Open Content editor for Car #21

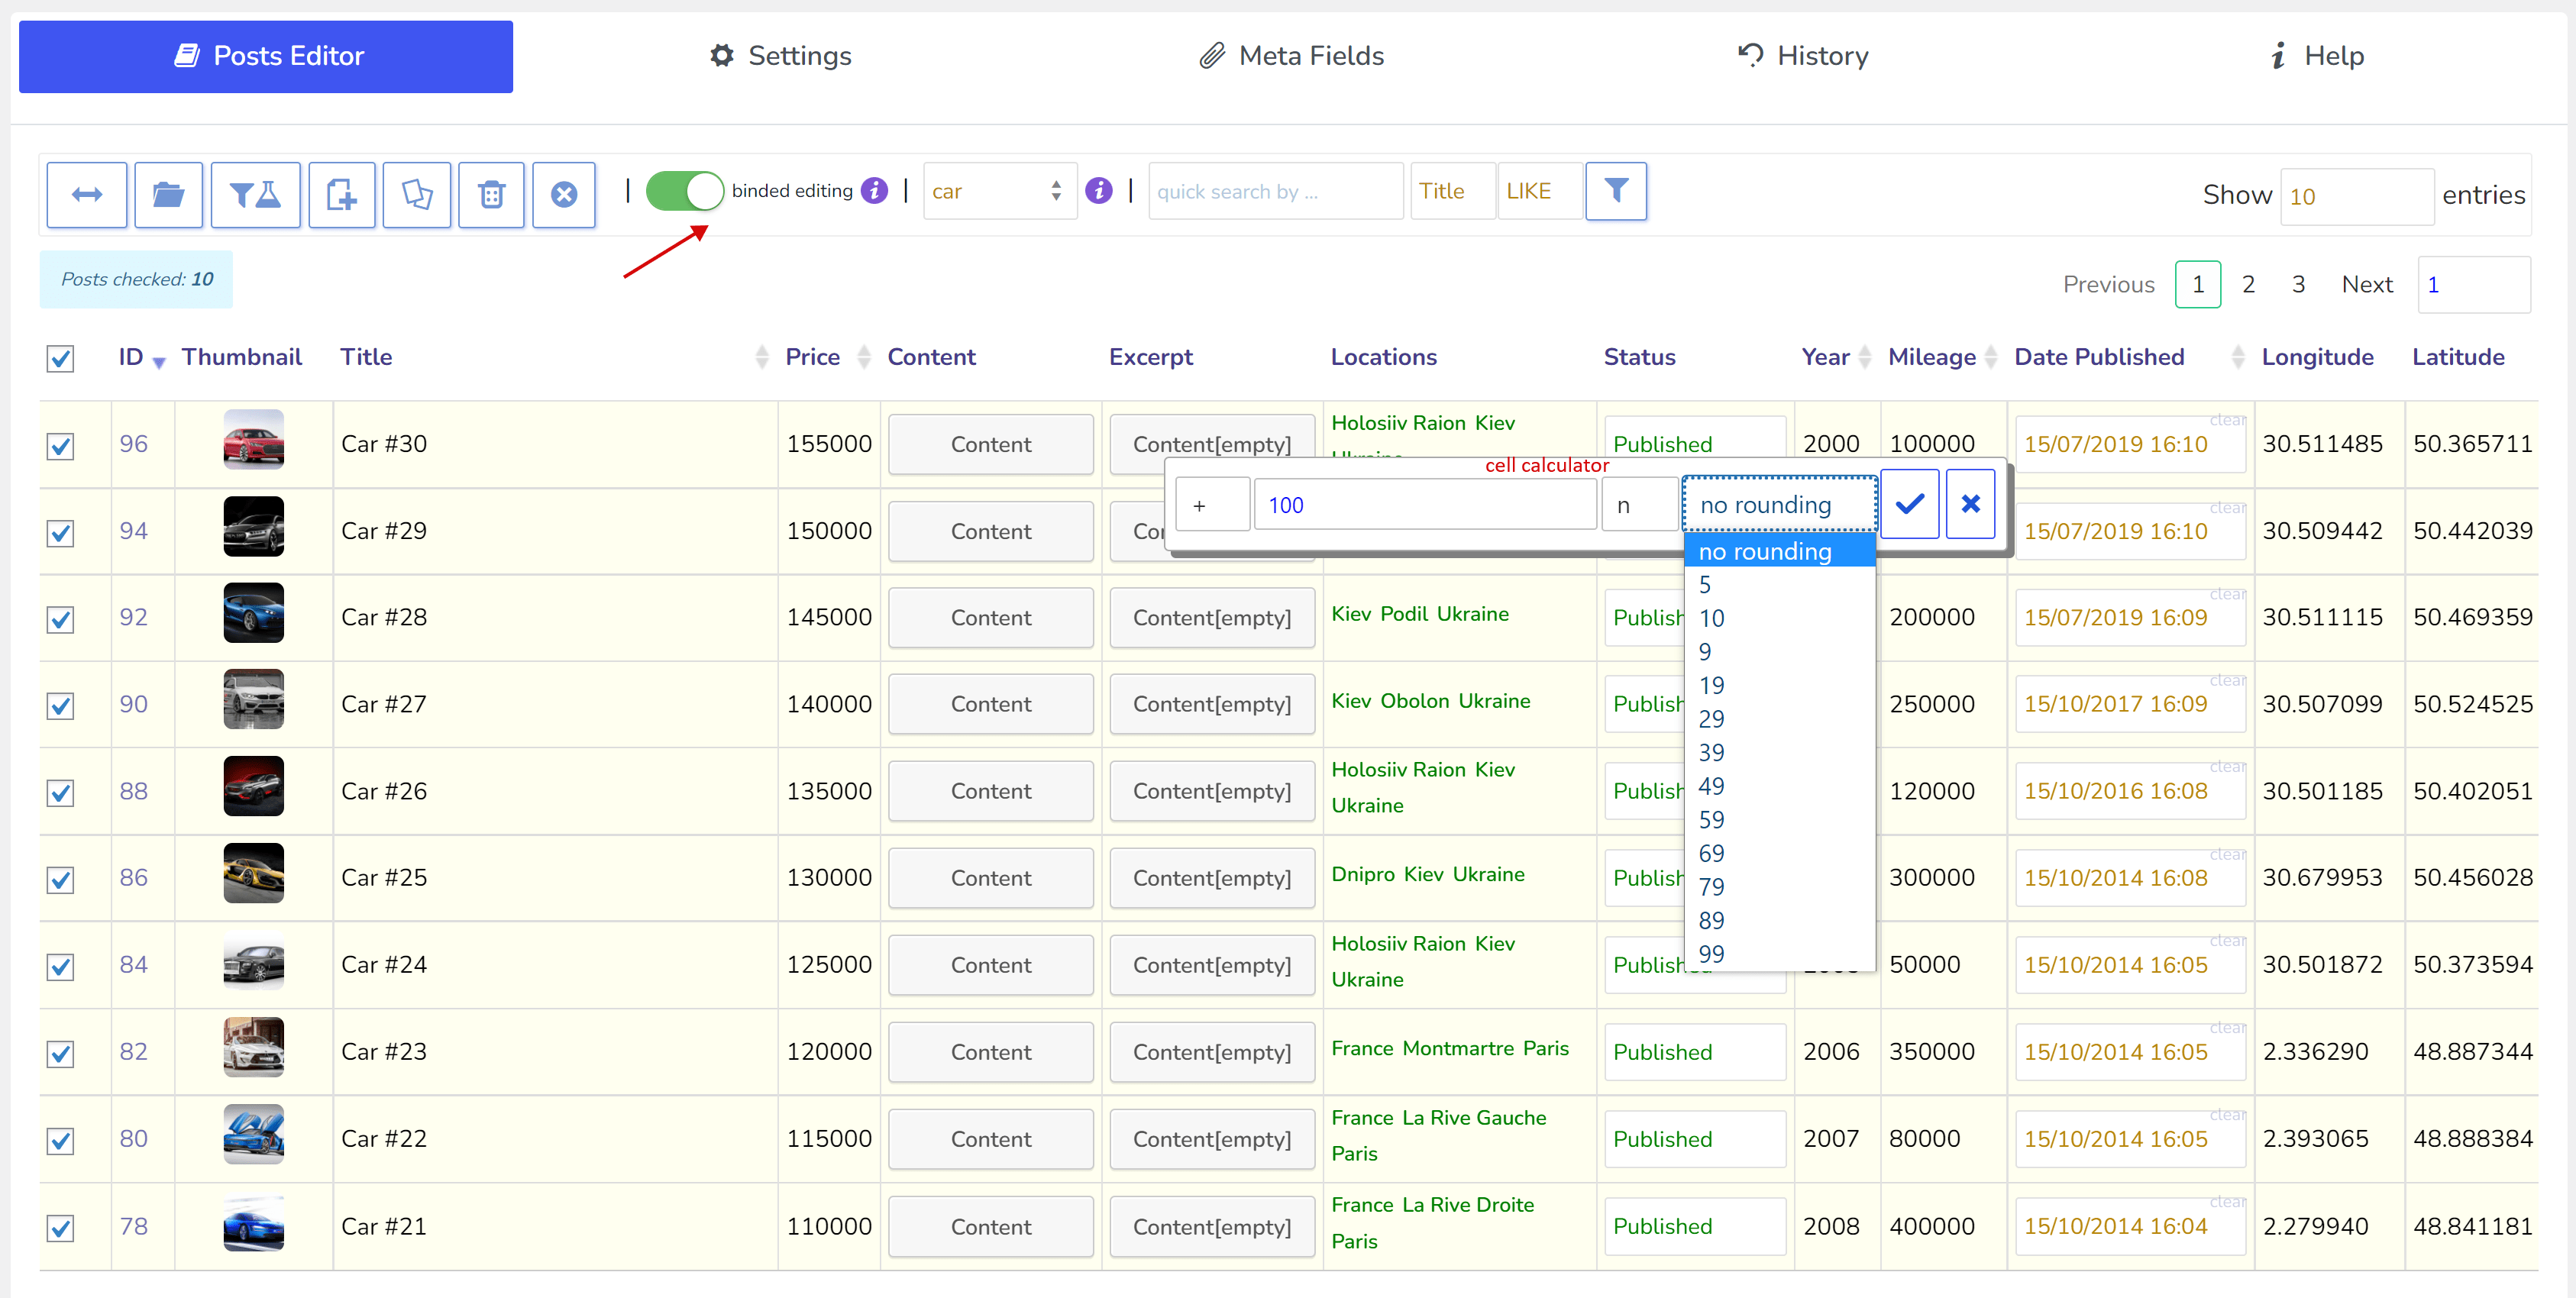990,1226
